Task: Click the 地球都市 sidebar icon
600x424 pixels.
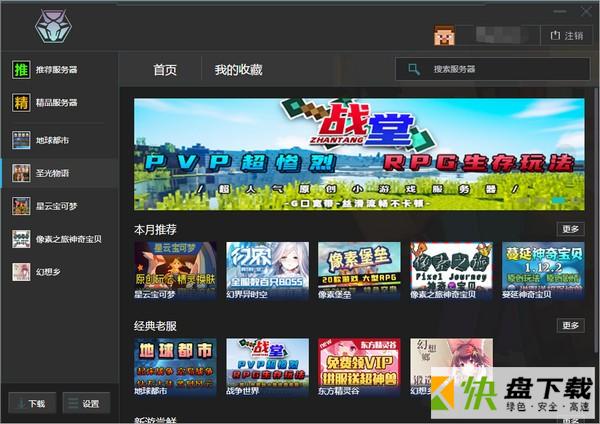Action: 21,140
